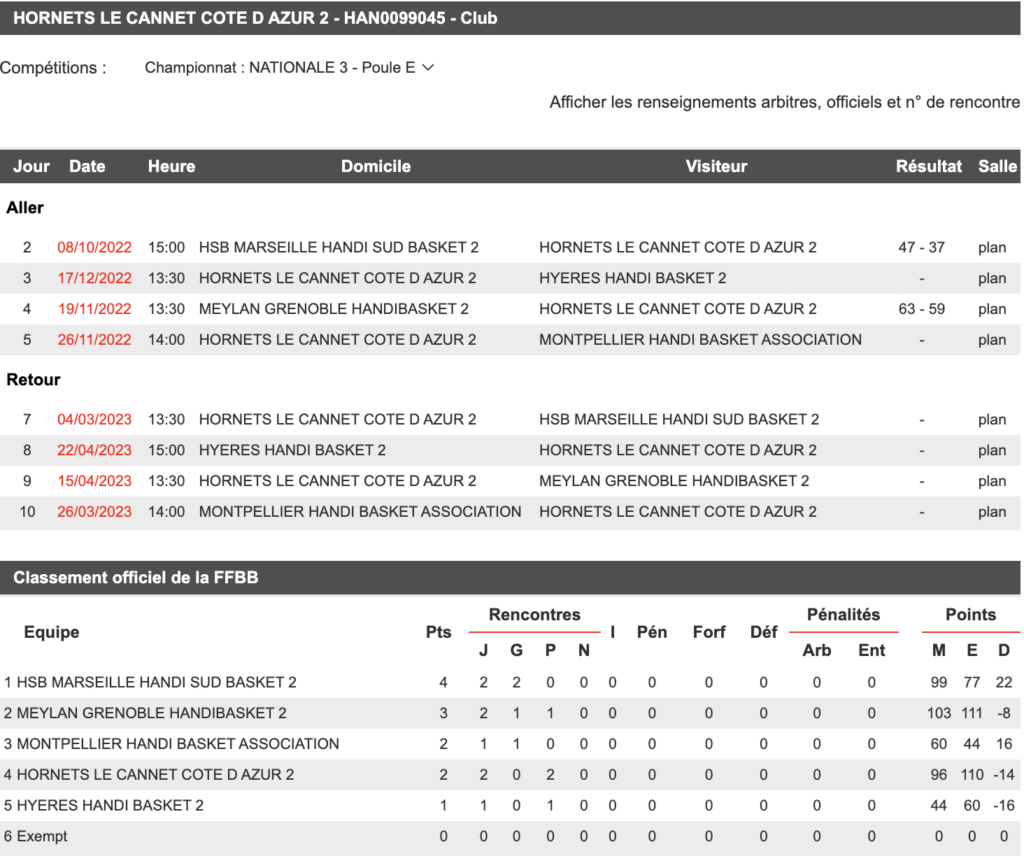This screenshot has height=856, width=1024.
Task: Click HYERES HANDI BASKET 2 in standings
Action: click(110, 805)
